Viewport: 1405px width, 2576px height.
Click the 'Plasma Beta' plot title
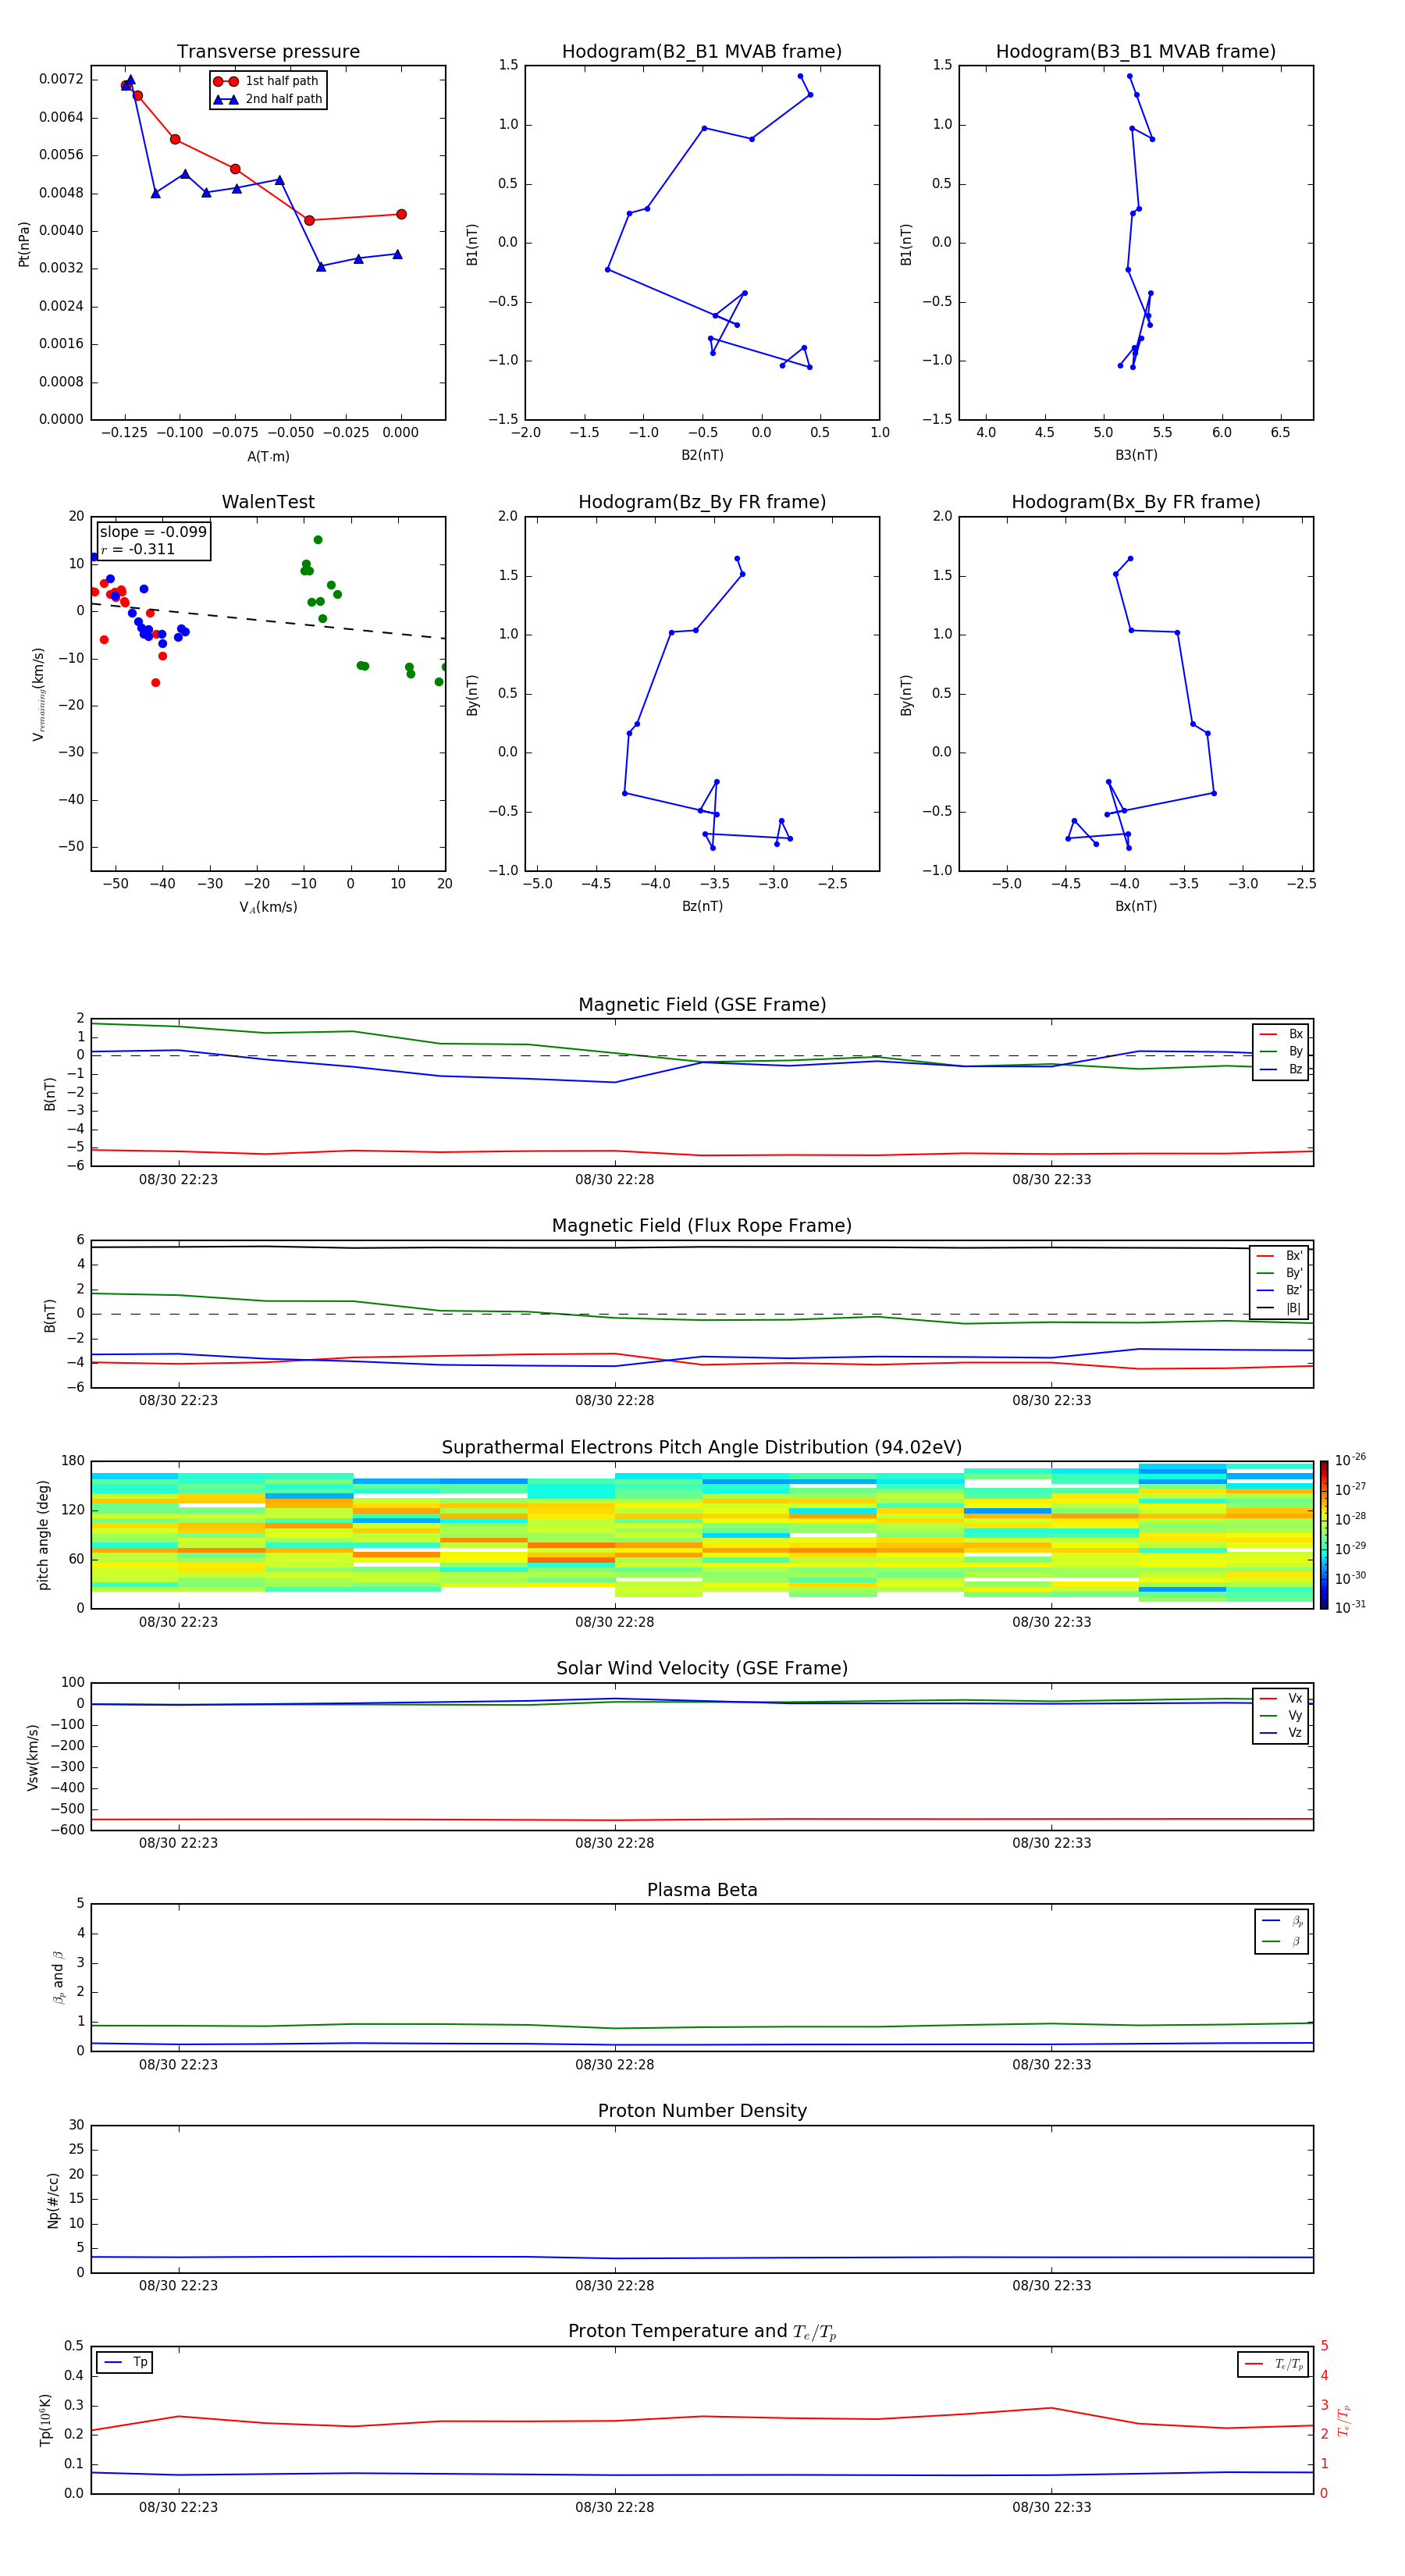tap(702, 1890)
